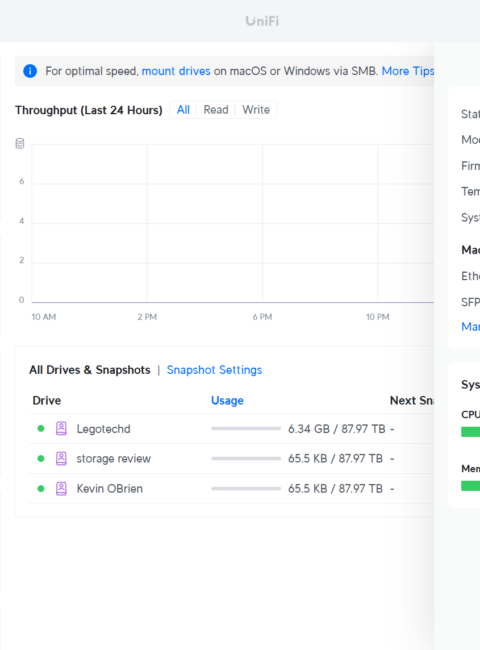The image size is (480, 650).
Task: Click the Legotechd usage bar
Action: point(246,428)
